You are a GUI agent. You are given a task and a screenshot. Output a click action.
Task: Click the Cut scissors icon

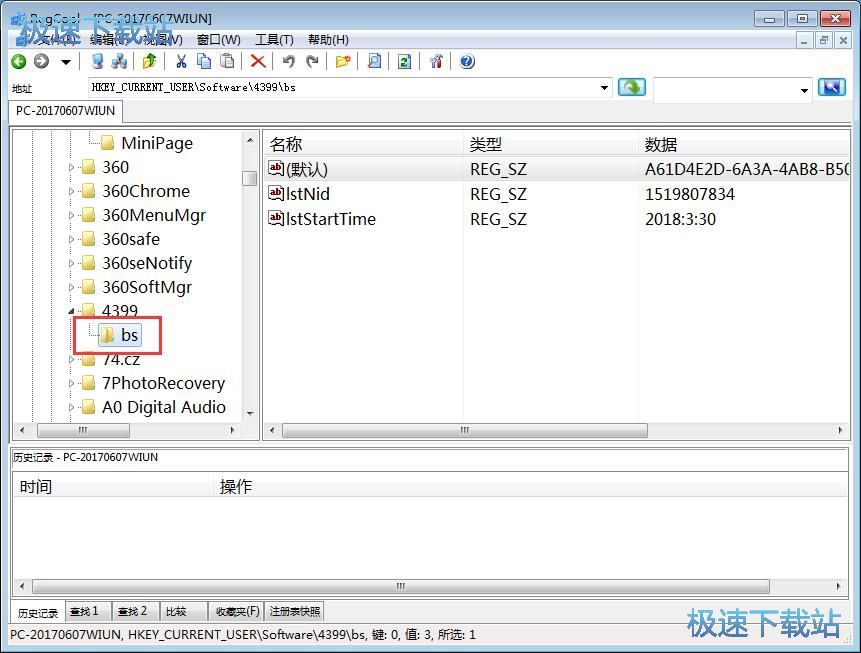tap(181, 62)
